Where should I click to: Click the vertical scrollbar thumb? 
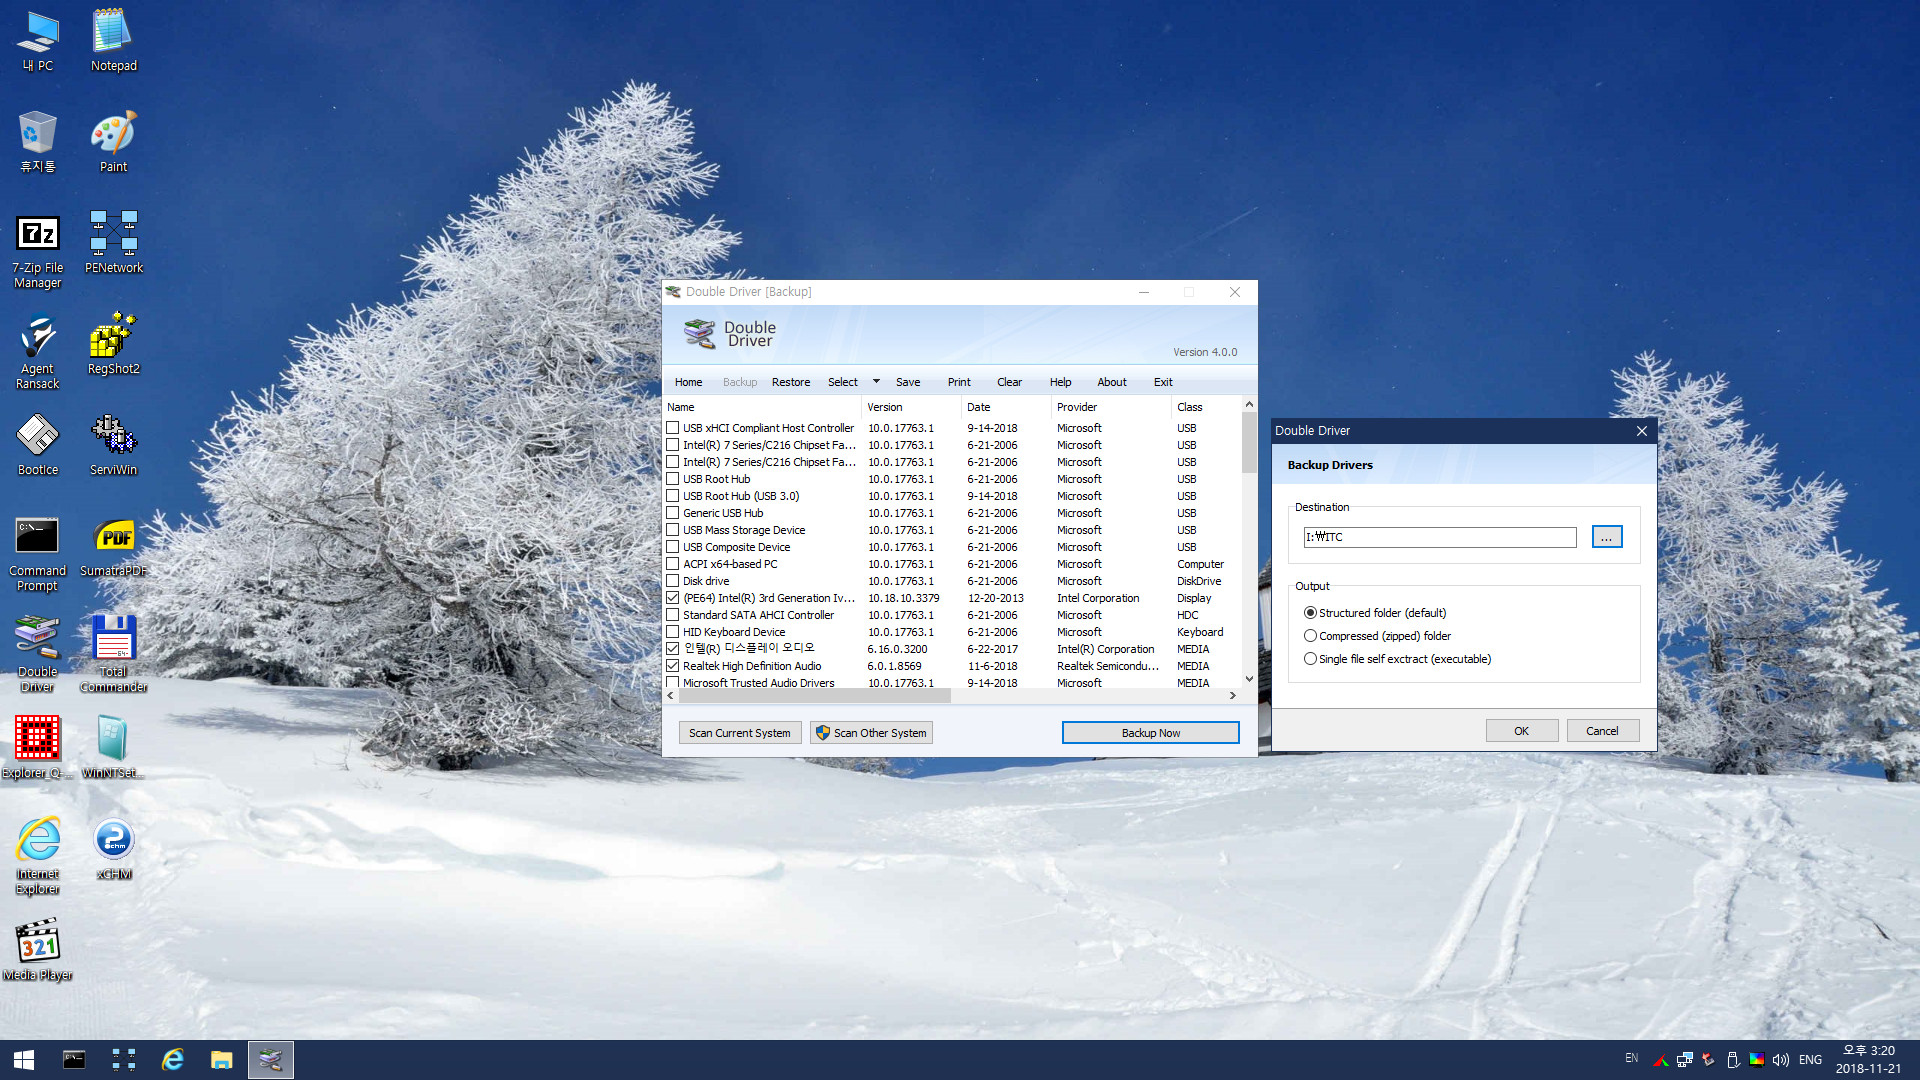point(1249,442)
